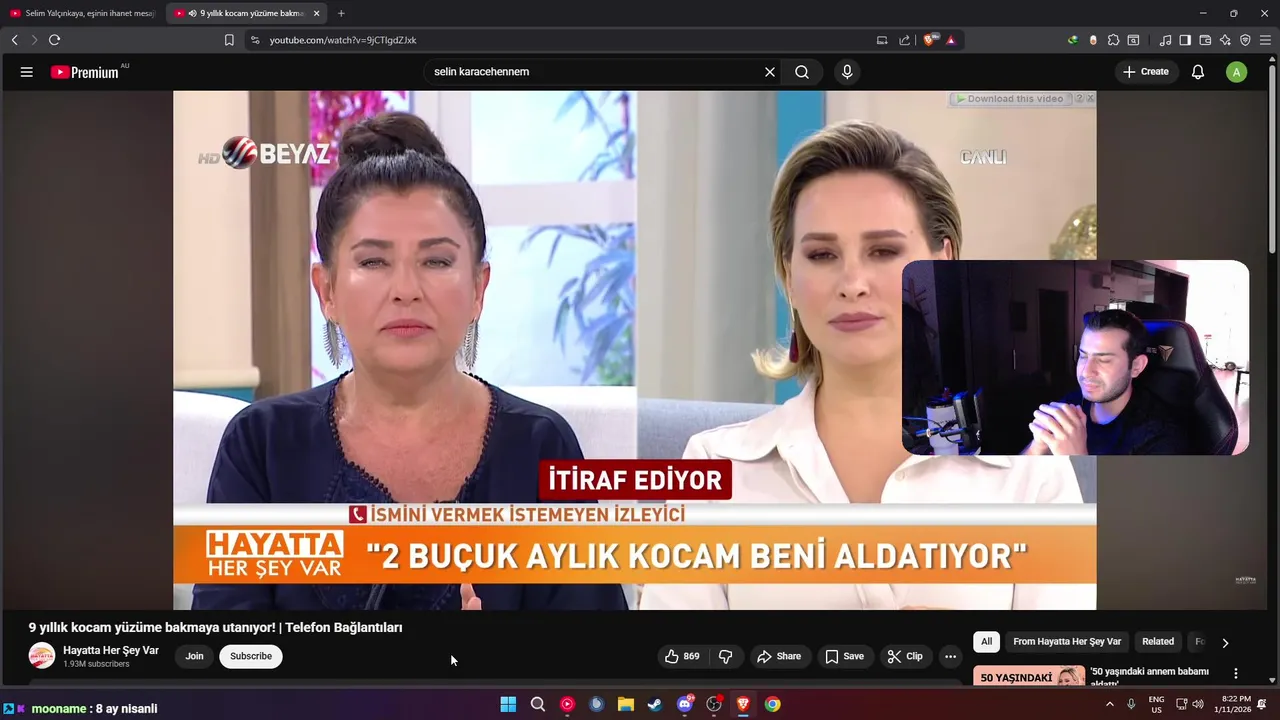Open the account avatar menu
Image resolution: width=1280 pixels, height=720 pixels.
[x=1237, y=72]
